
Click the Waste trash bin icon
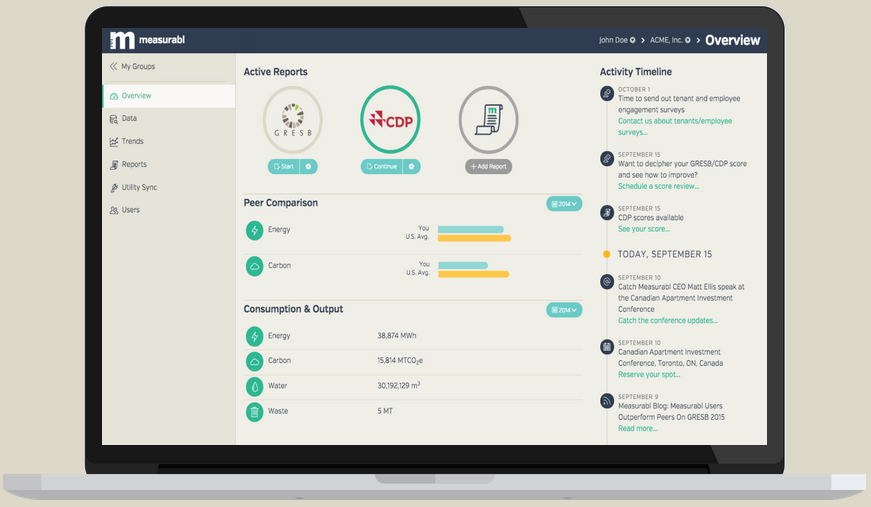254,412
